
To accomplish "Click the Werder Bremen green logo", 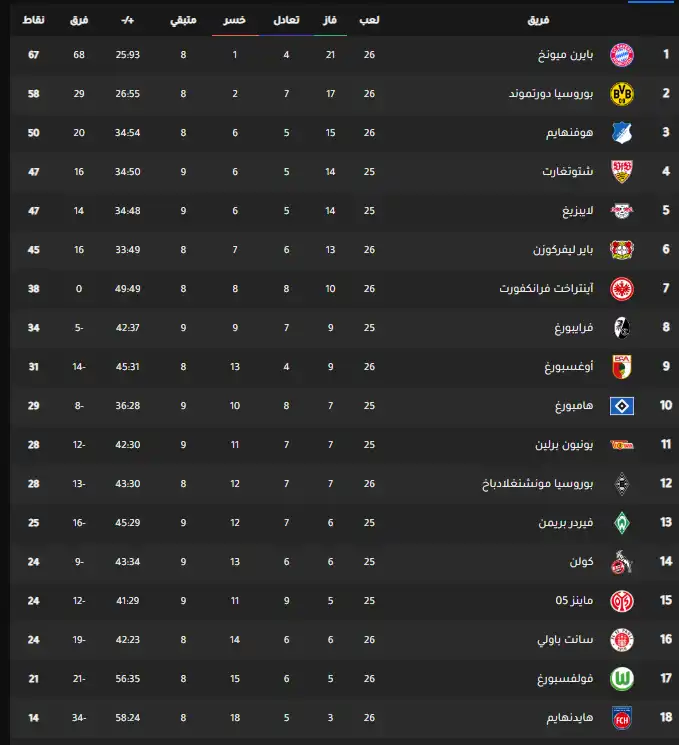I will (622, 523).
